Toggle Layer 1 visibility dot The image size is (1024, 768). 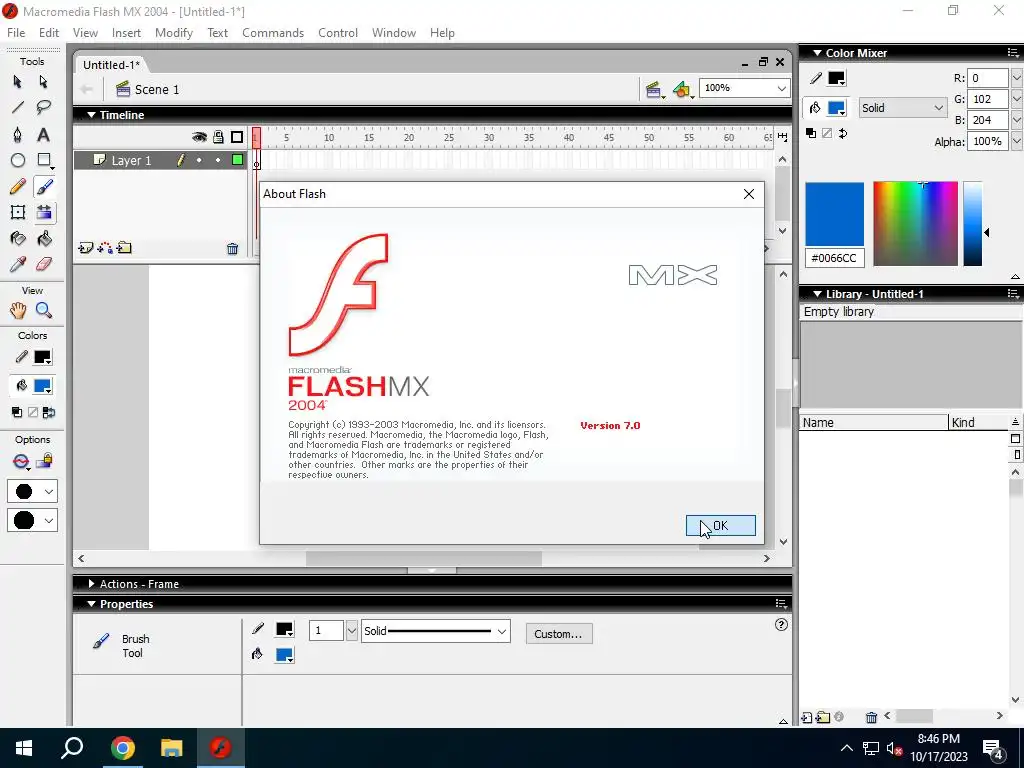(199, 160)
